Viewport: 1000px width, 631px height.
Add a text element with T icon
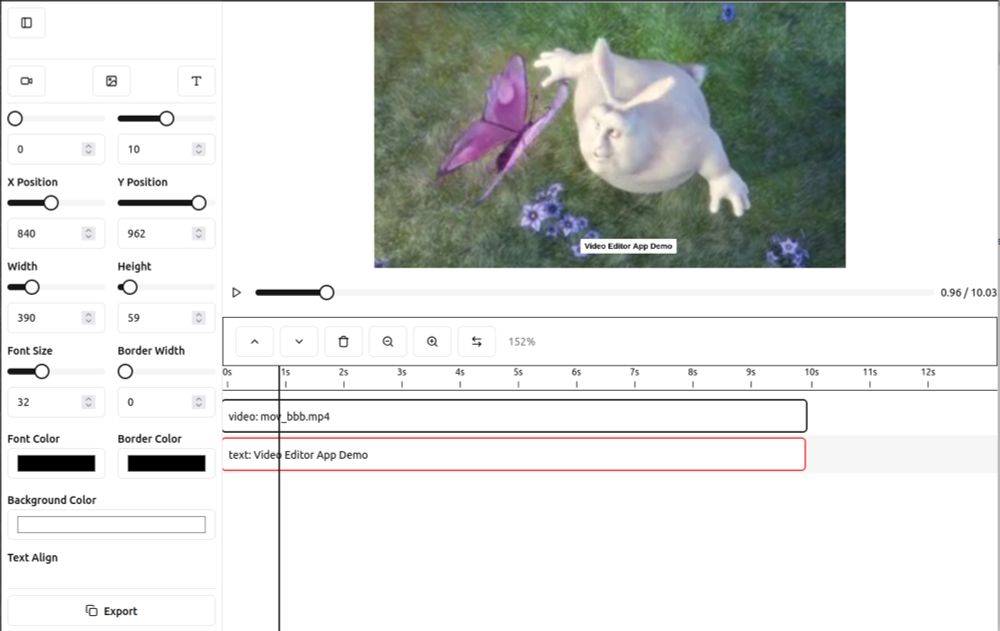(x=196, y=81)
